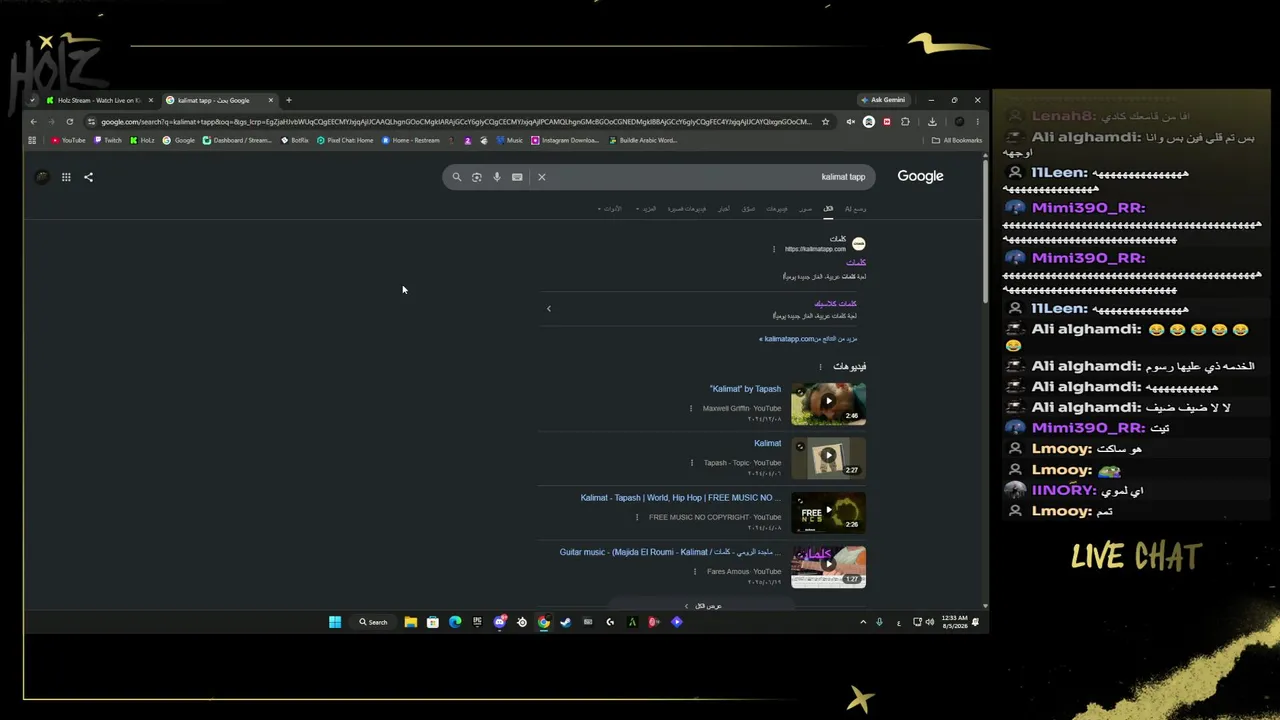1280x720 pixels.
Task: Open a new tab with the plus button
Action: click(x=289, y=100)
